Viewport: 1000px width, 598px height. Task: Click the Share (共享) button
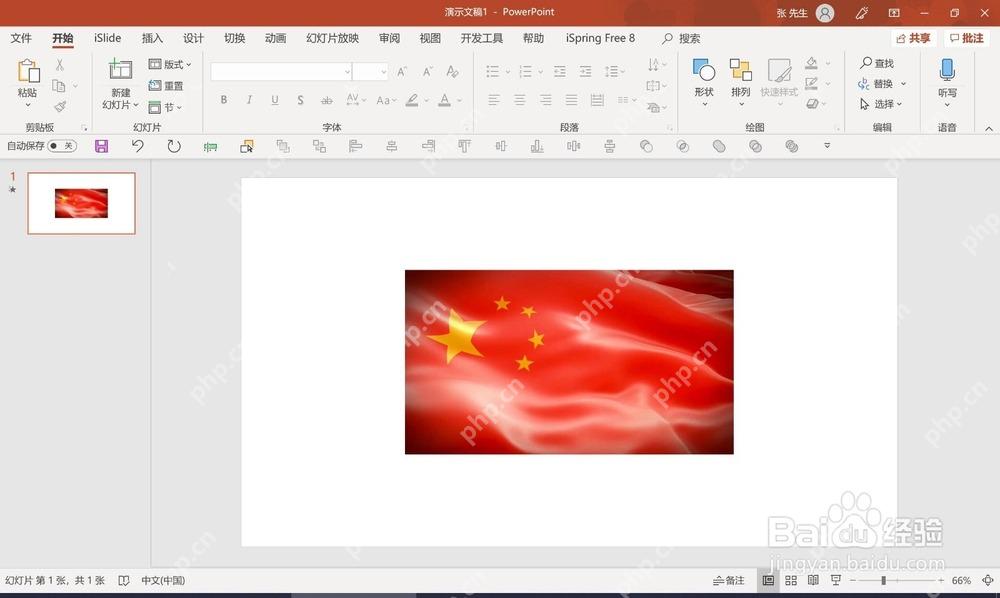pyautogui.click(x=913, y=38)
